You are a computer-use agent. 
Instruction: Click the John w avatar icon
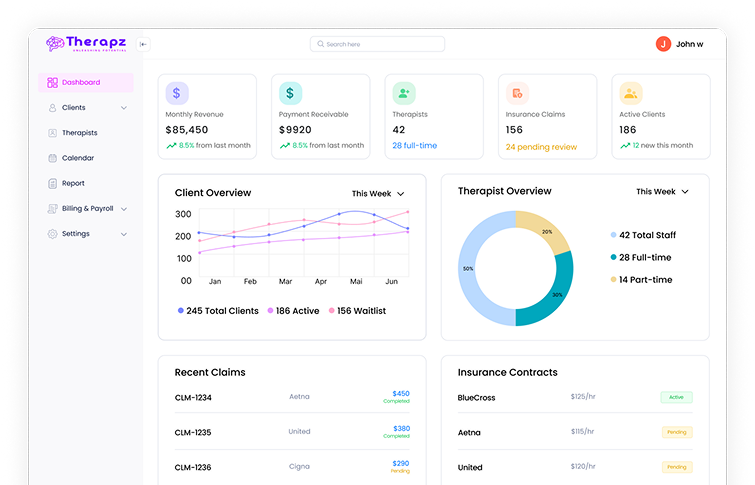click(663, 44)
